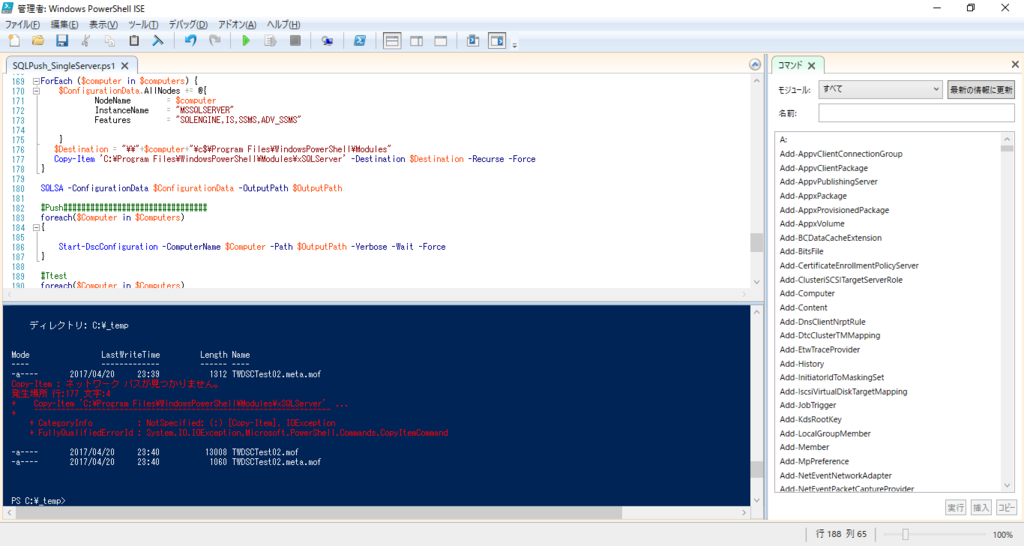
Task: Click the New script toolbar icon
Action: click(14, 41)
